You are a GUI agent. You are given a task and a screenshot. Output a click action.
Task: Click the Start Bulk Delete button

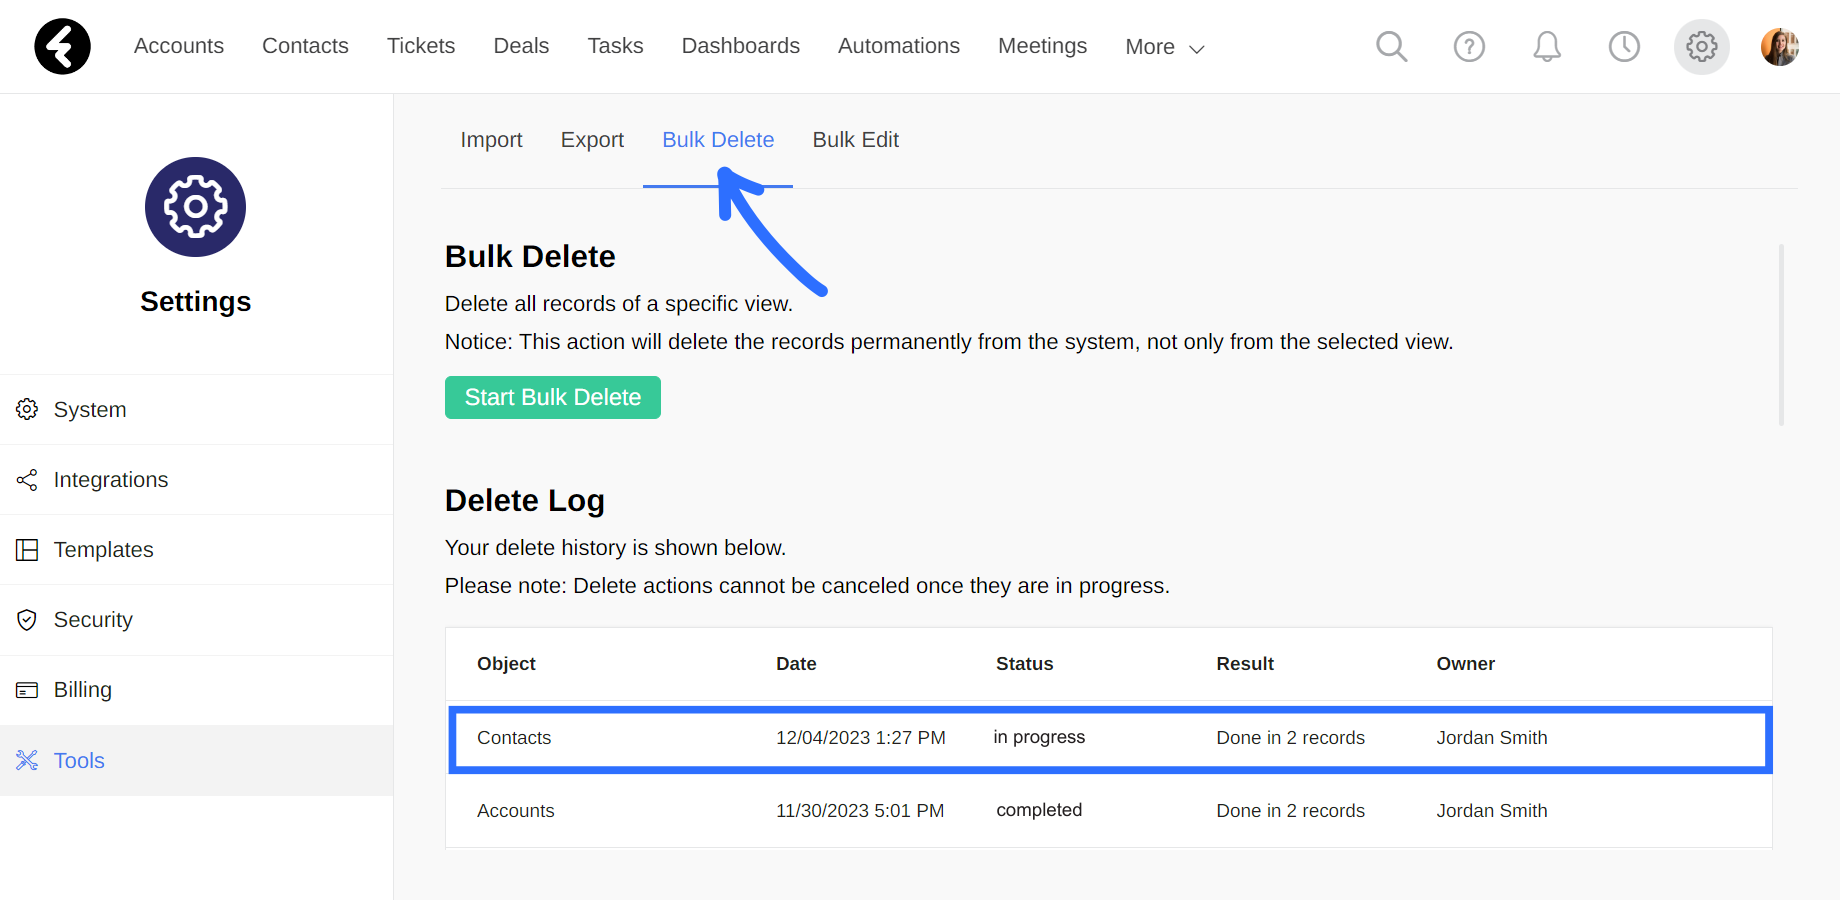tap(553, 397)
